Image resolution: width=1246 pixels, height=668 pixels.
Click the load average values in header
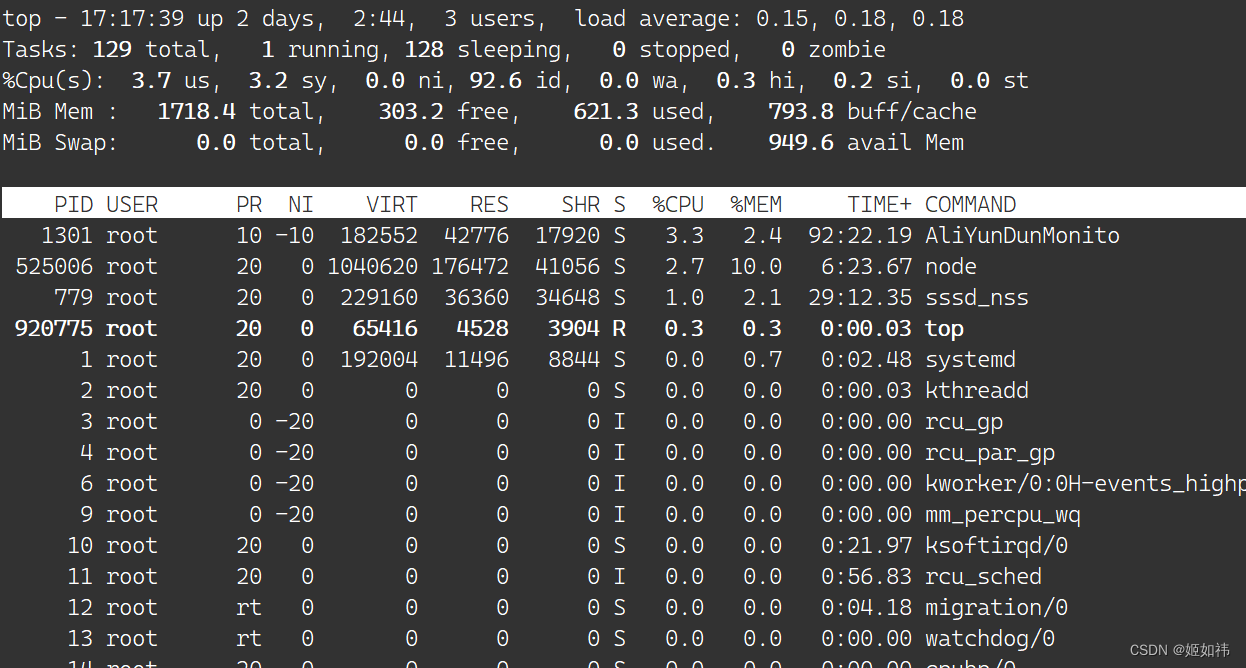(x=860, y=19)
